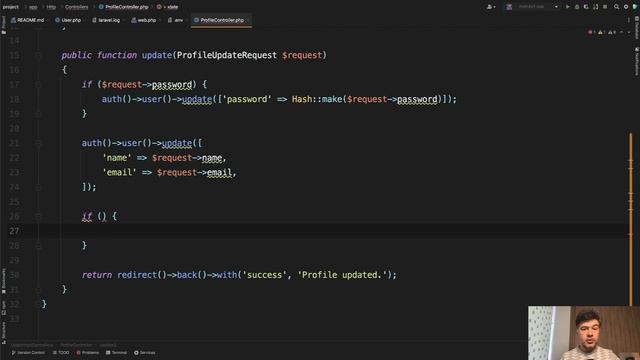
Task: Click the Stop square icon in toolbar
Action: click(605, 7)
